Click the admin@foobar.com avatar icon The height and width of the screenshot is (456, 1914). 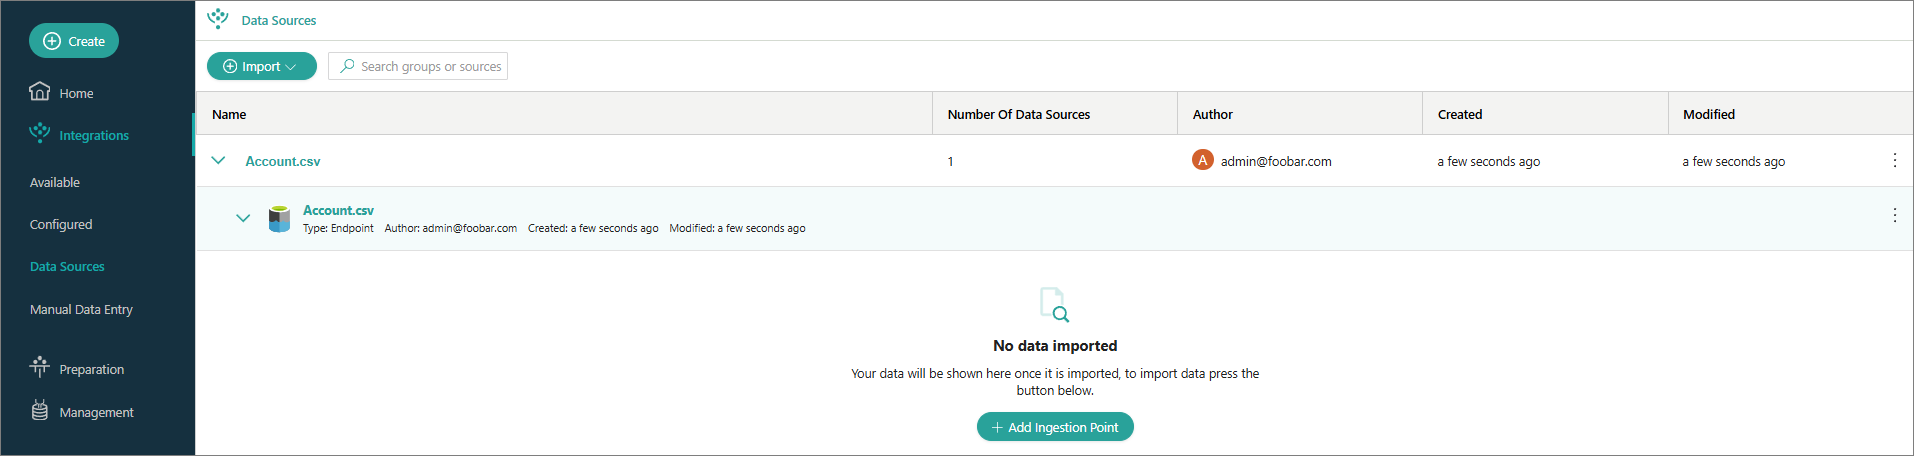pos(1203,160)
